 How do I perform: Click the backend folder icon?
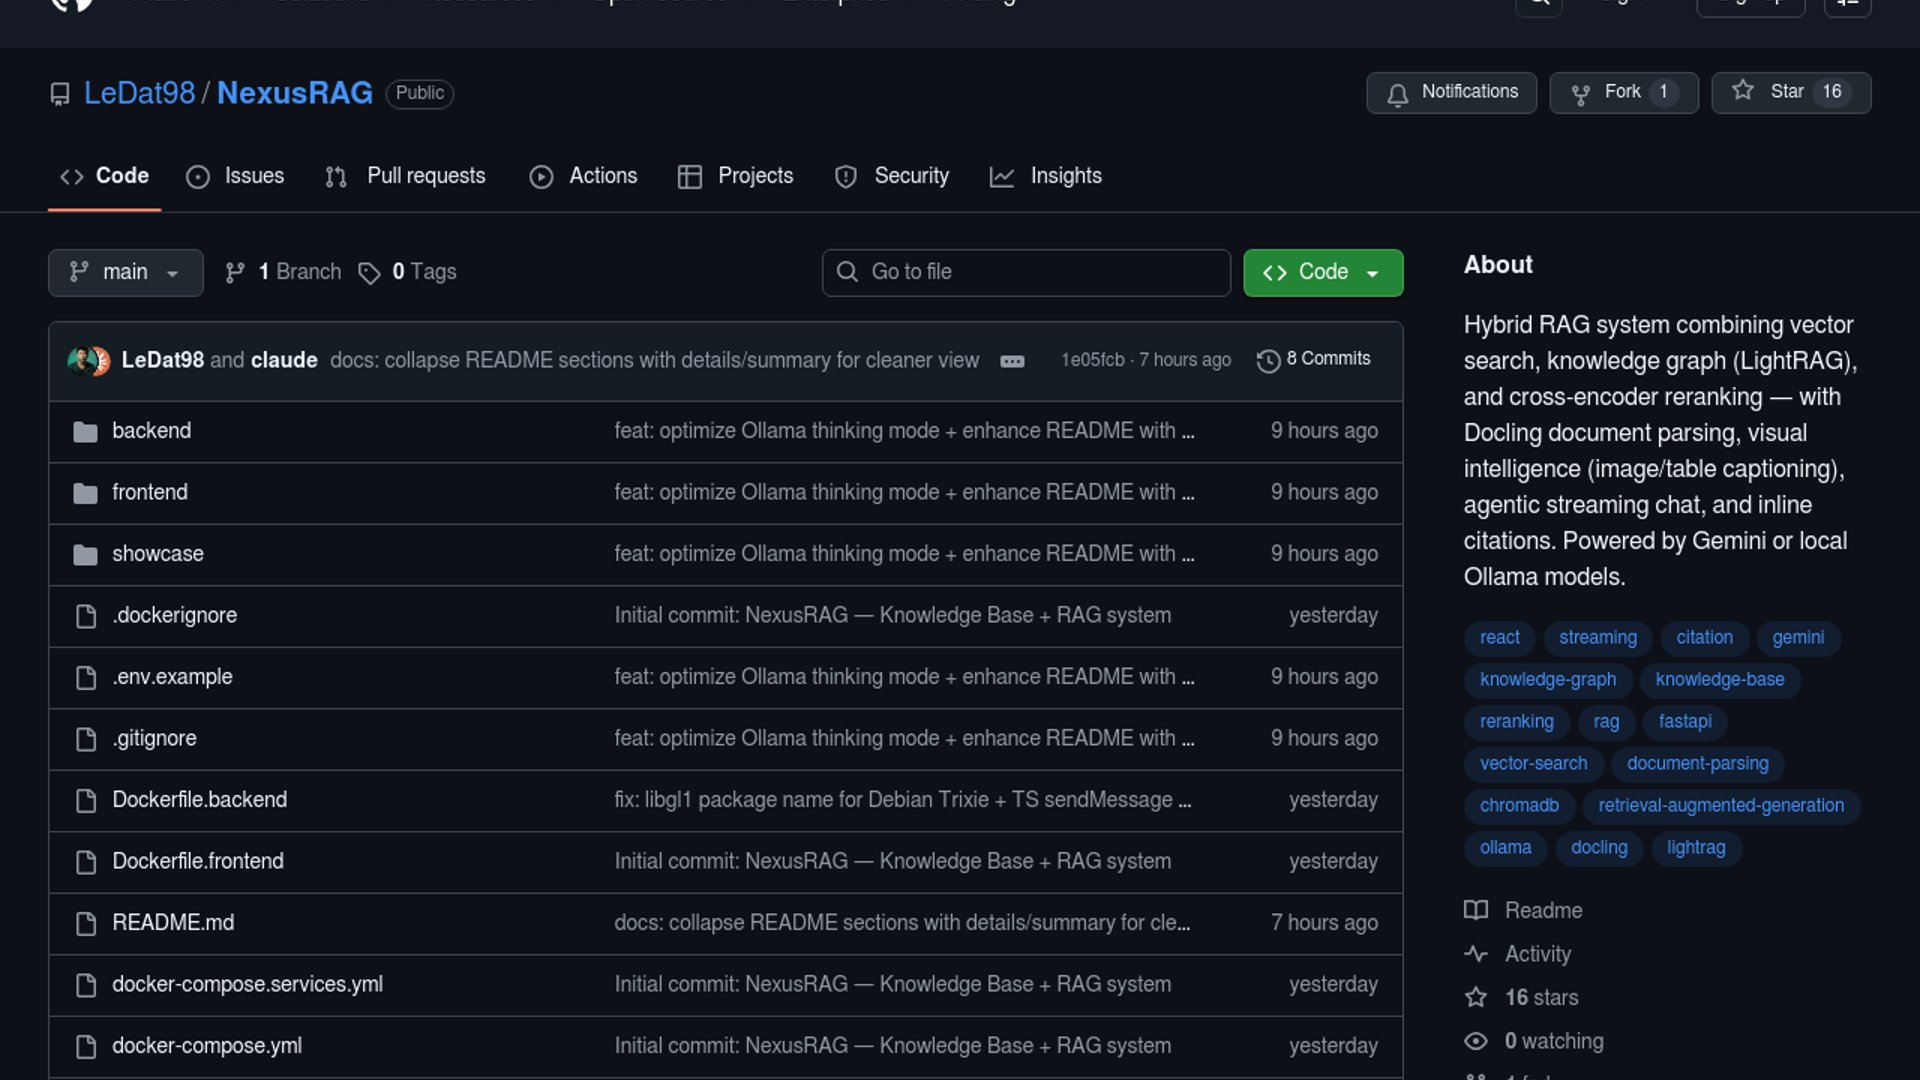tap(85, 431)
